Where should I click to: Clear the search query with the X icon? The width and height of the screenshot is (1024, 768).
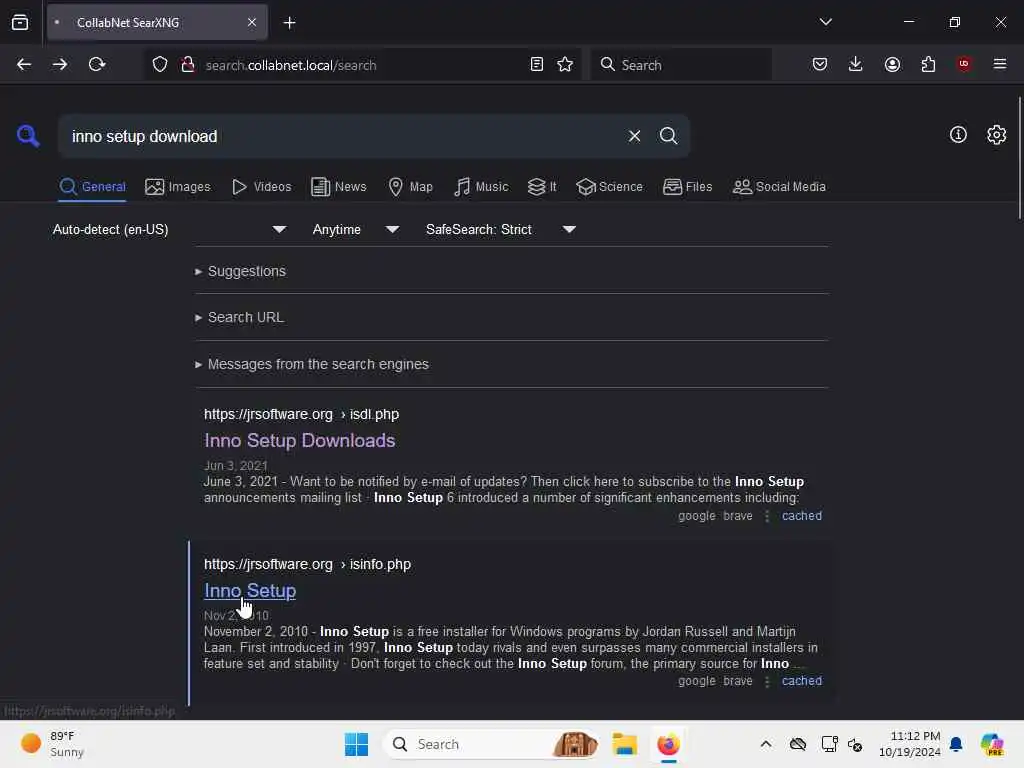[634, 136]
